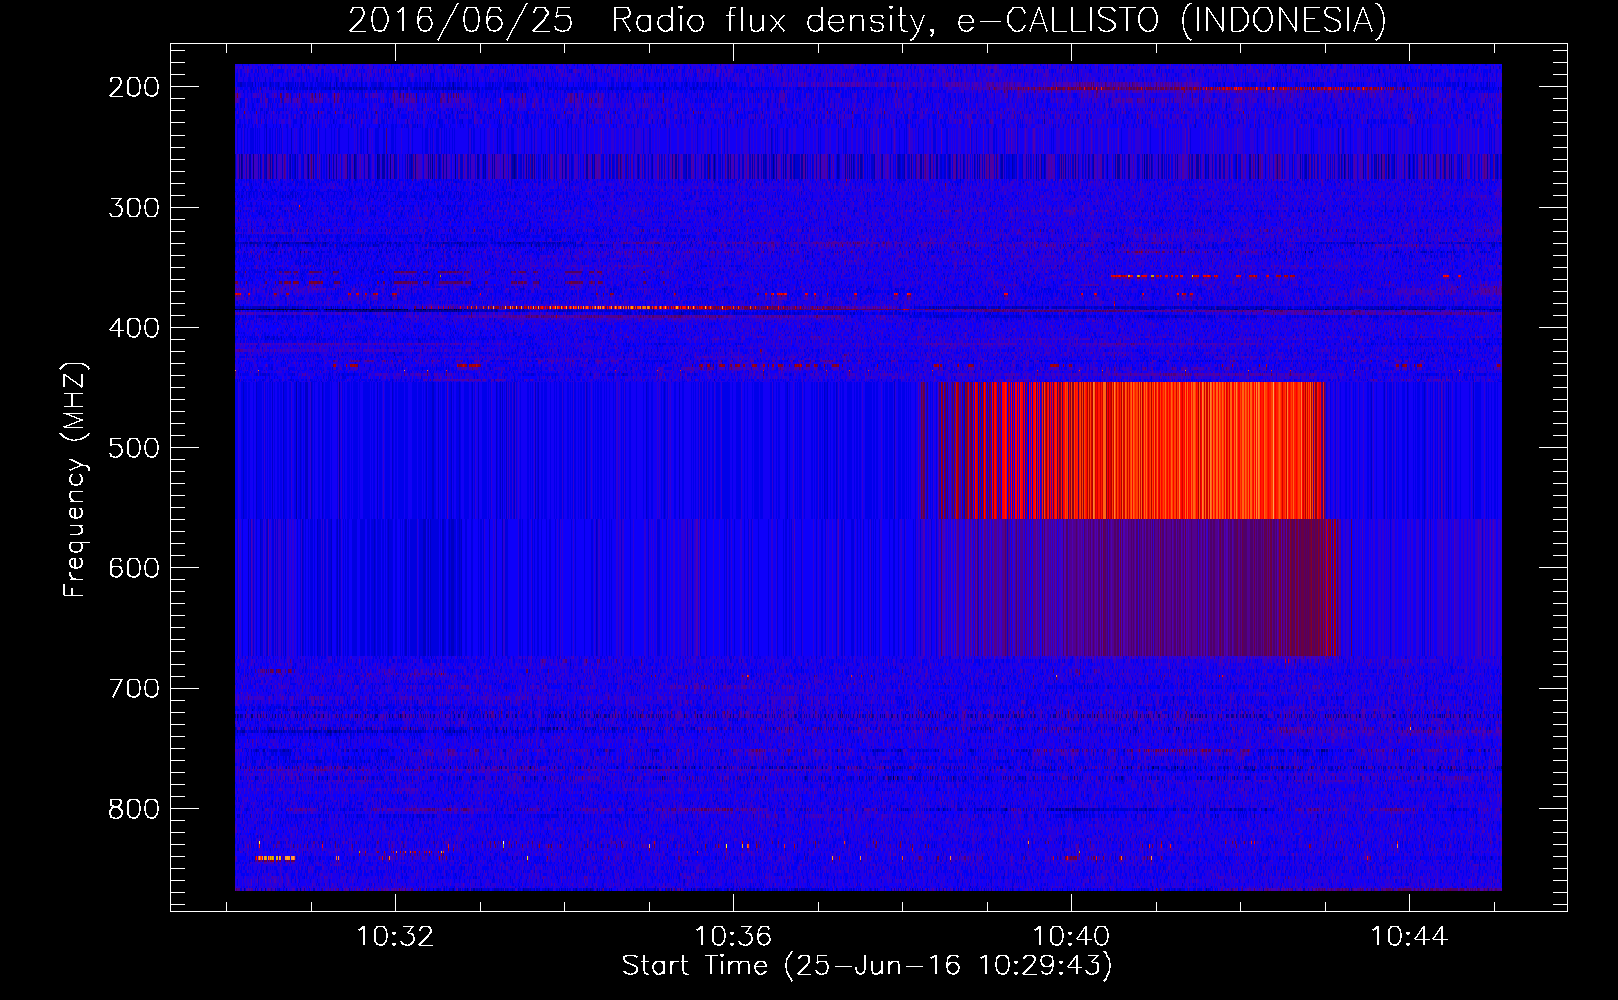Click the Frequency (MHZ) axis label
Viewport: 1618px width, 1000px height.
coord(75,480)
